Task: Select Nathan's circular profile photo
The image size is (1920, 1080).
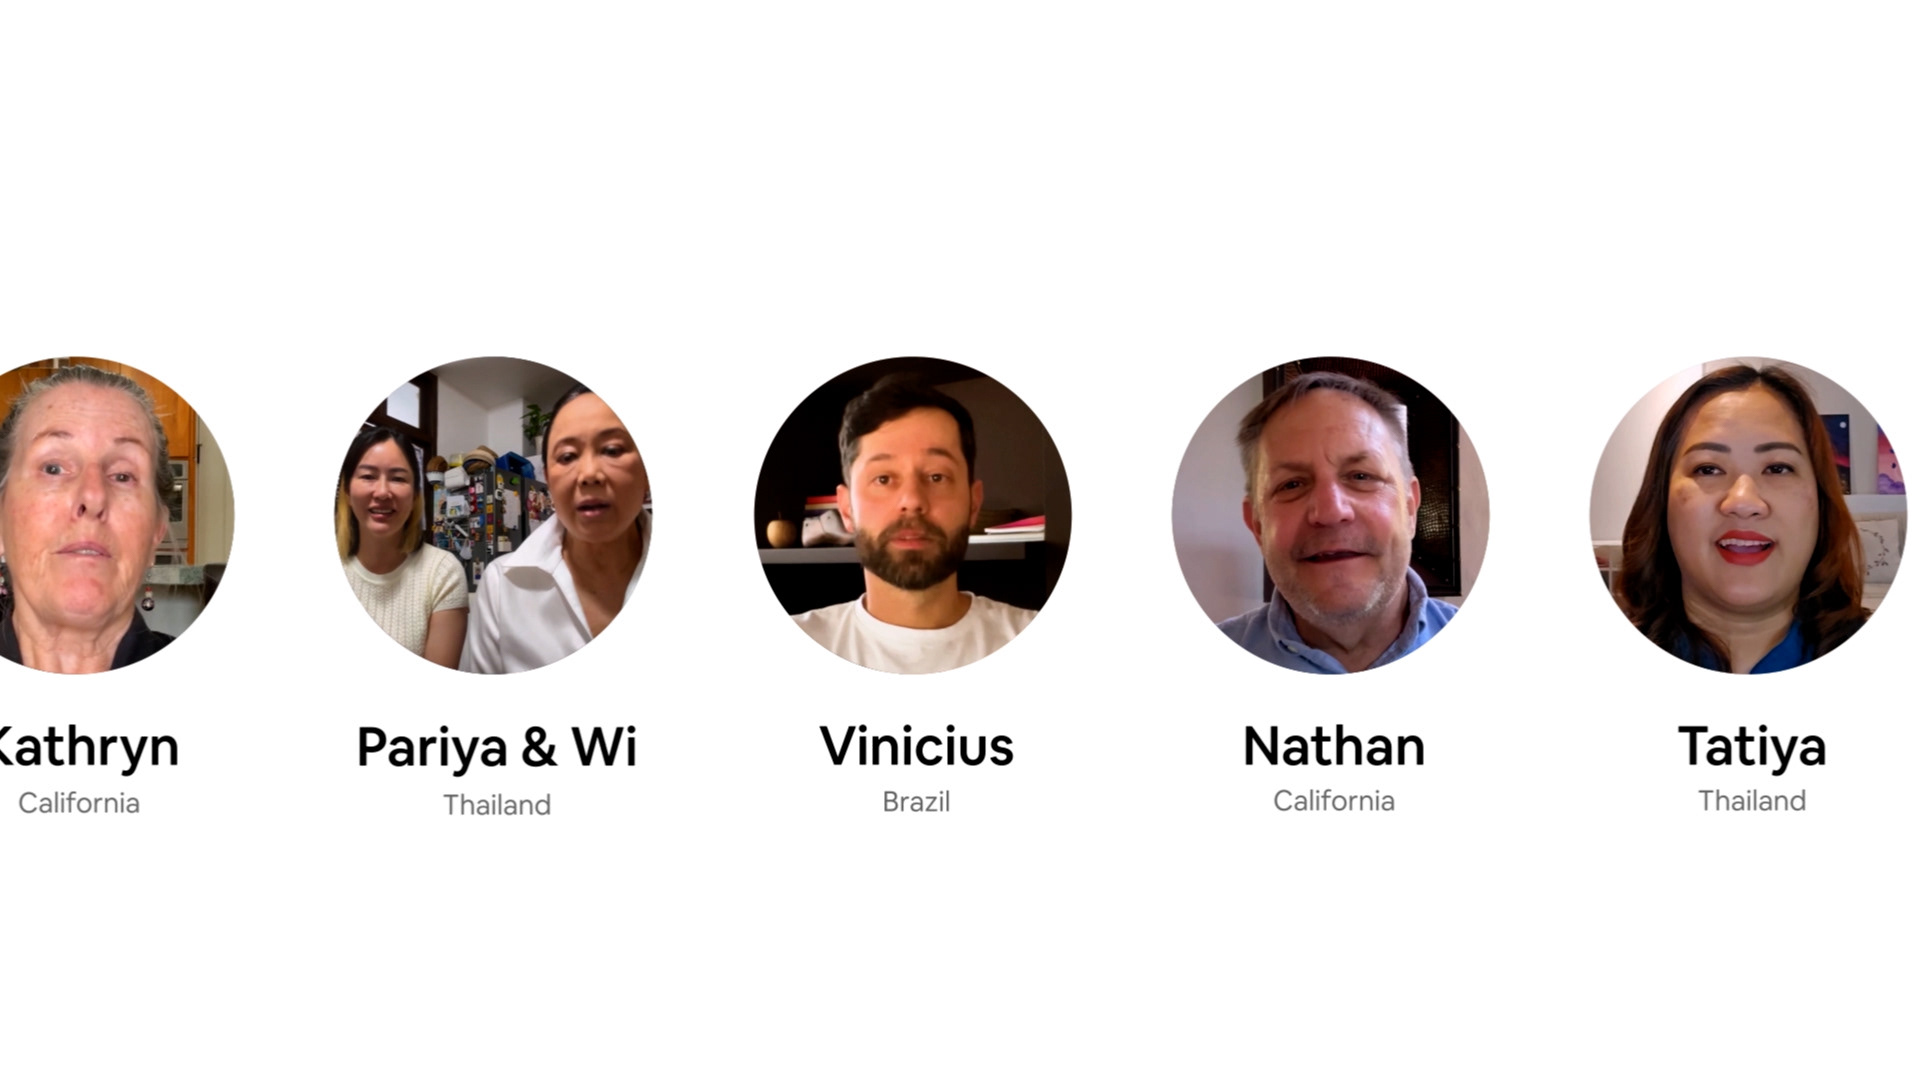Action: point(1330,515)
